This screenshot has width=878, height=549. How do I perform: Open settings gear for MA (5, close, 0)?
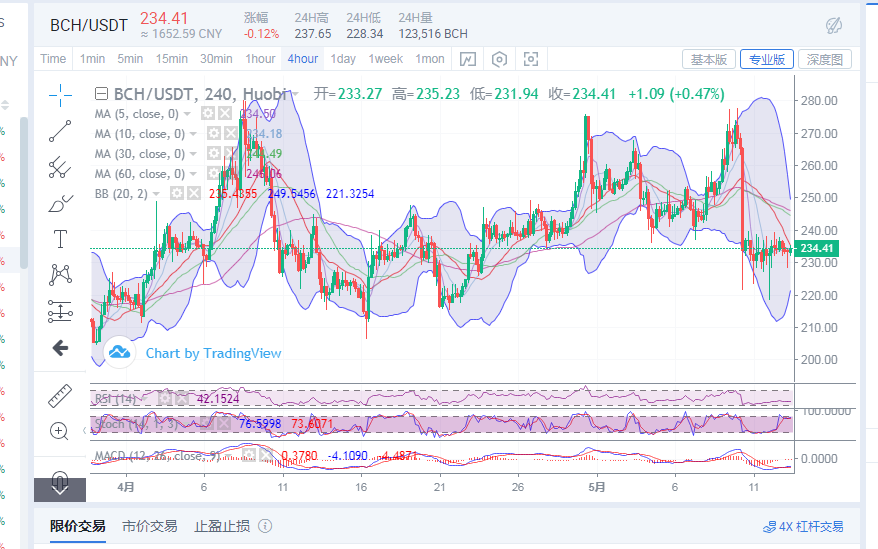(208, 114)
